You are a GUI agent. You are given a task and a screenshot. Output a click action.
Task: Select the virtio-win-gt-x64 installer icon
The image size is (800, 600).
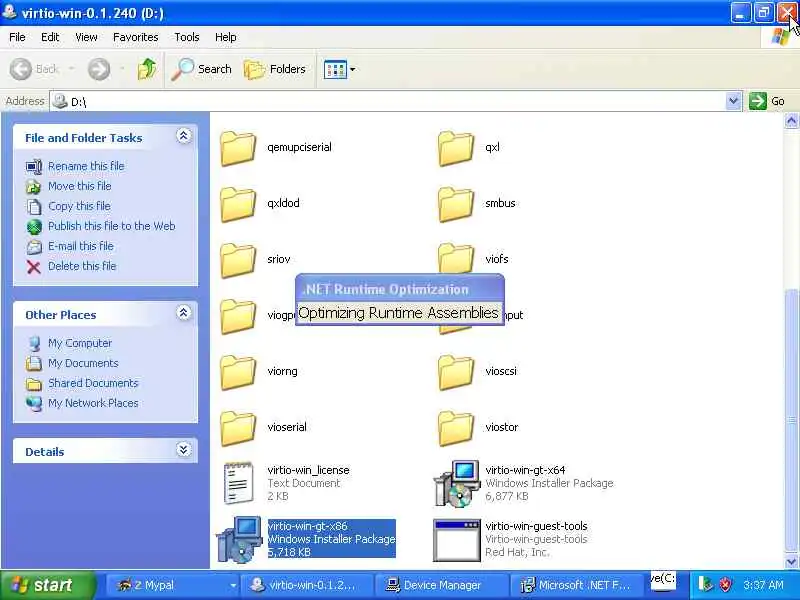(x=457, y=483)
